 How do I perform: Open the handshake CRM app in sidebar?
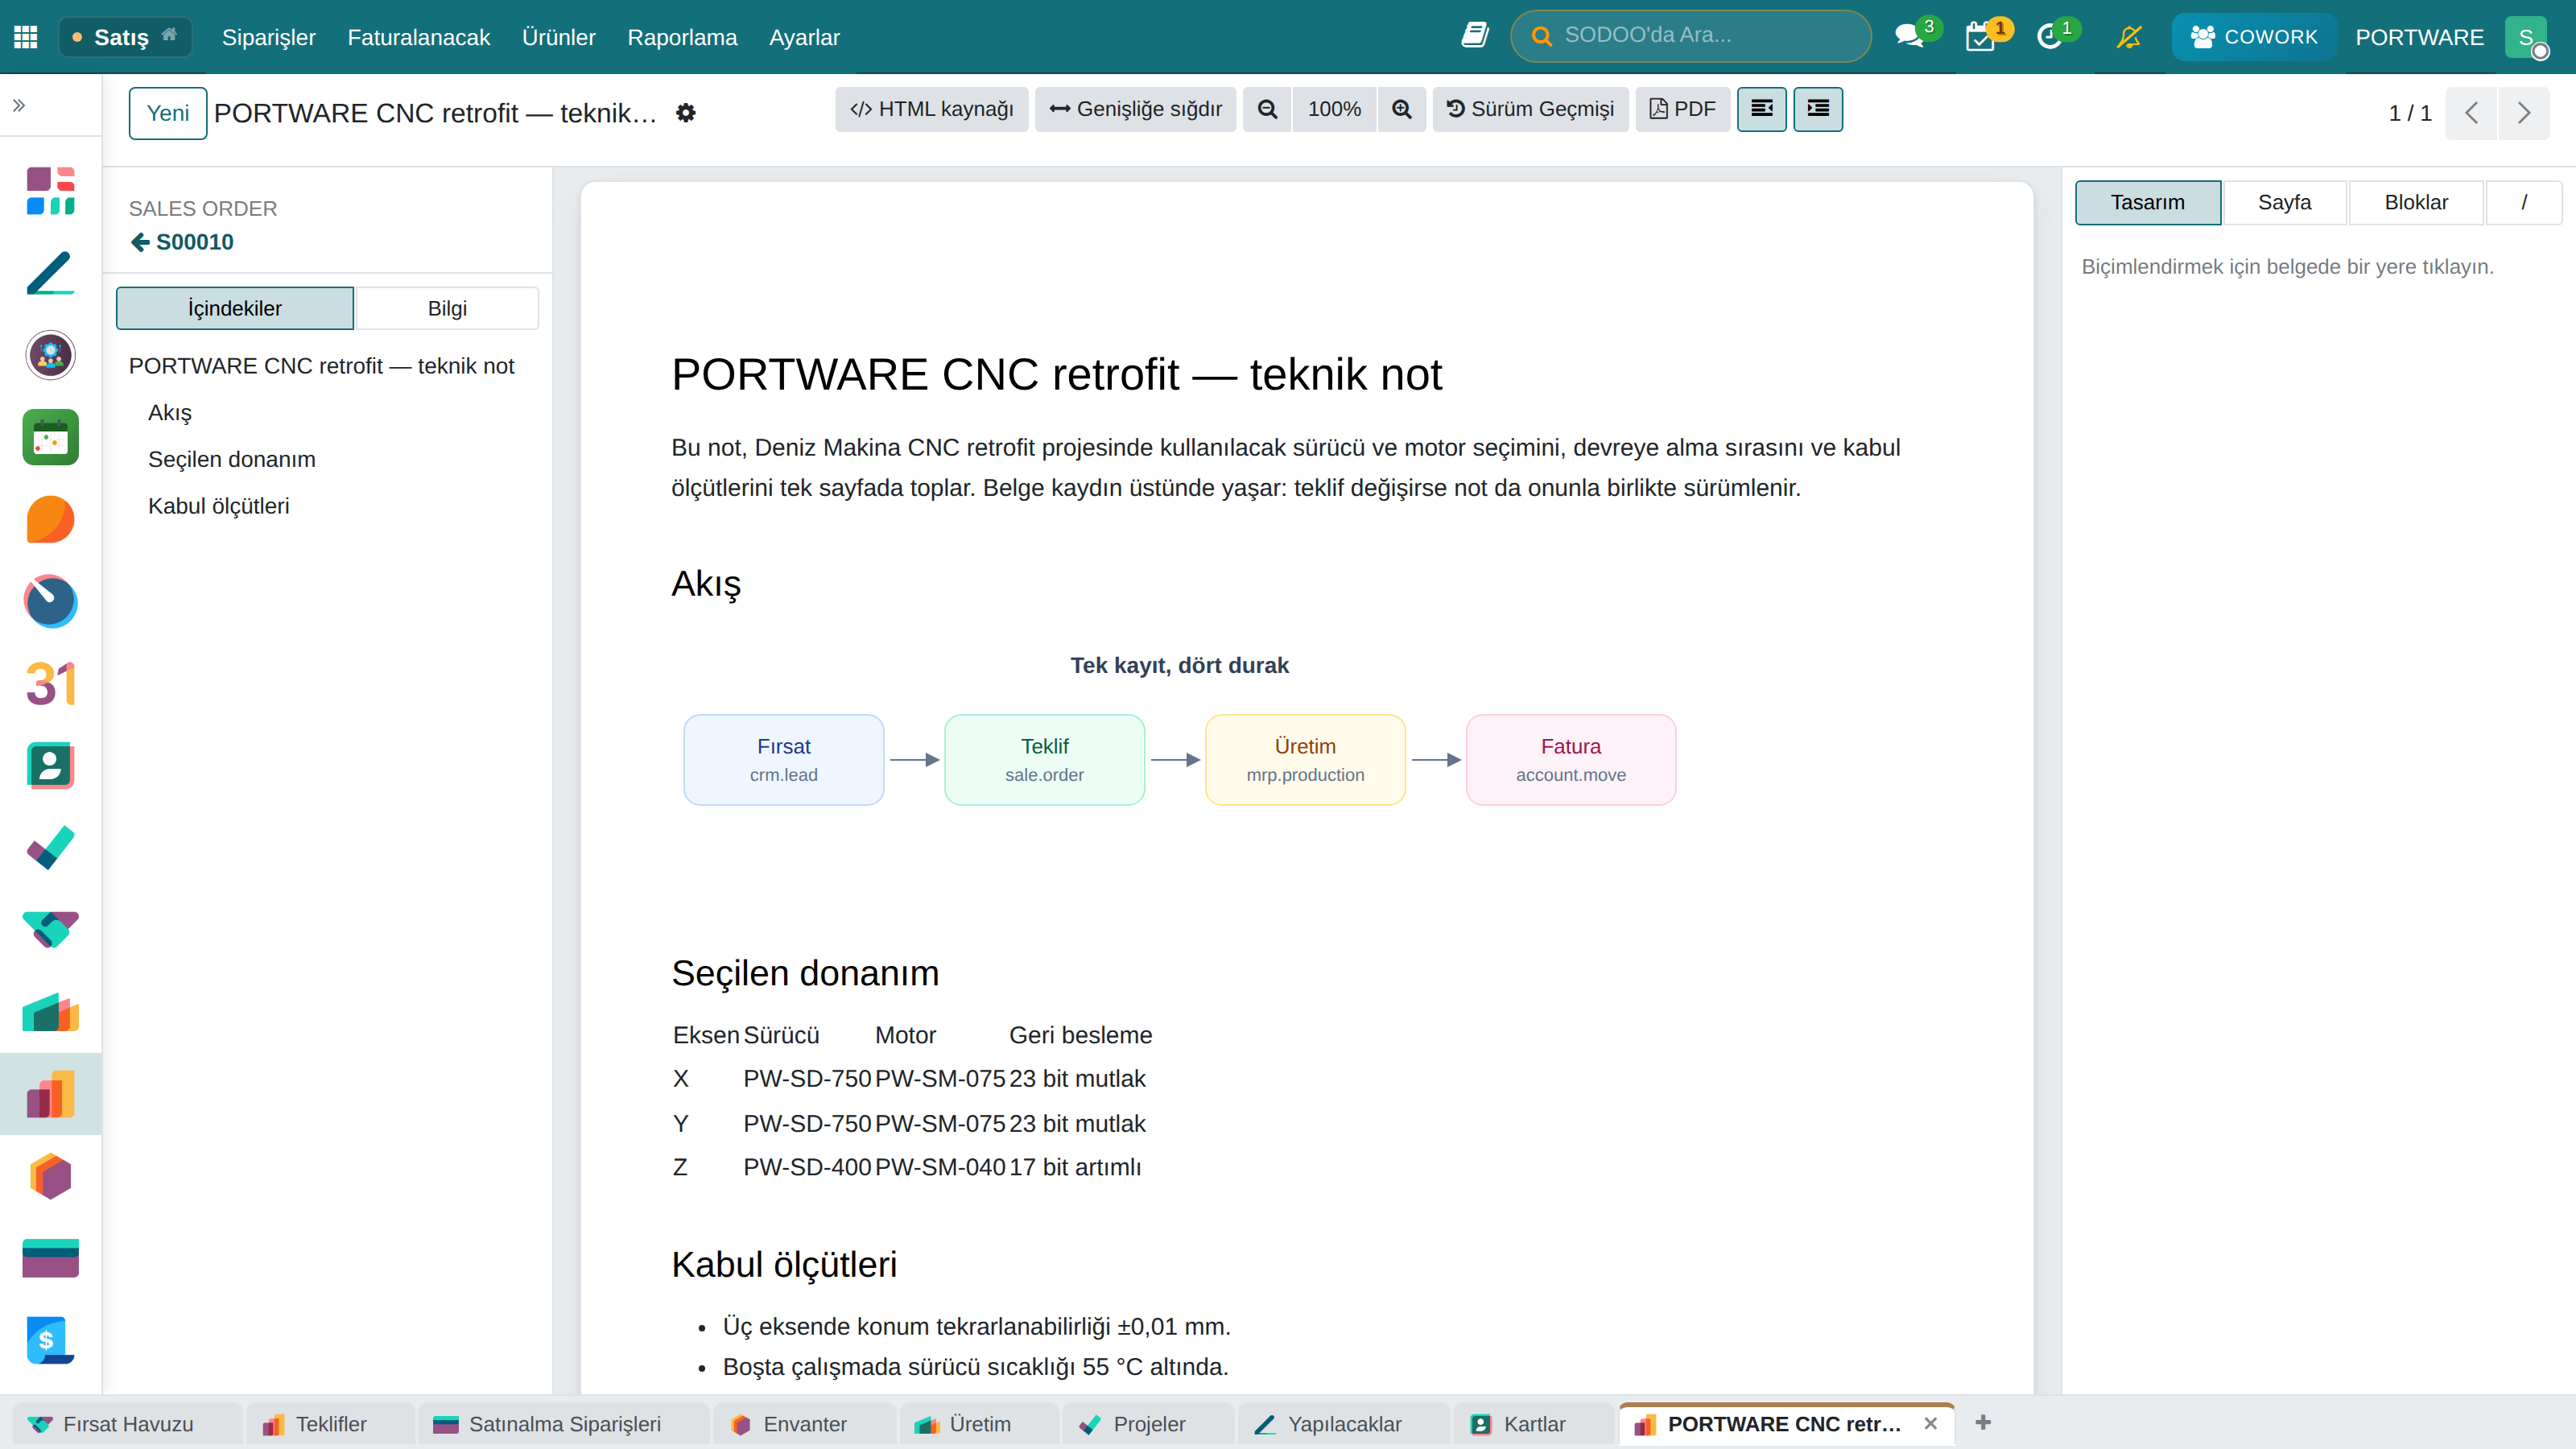[x=50, y=929]
